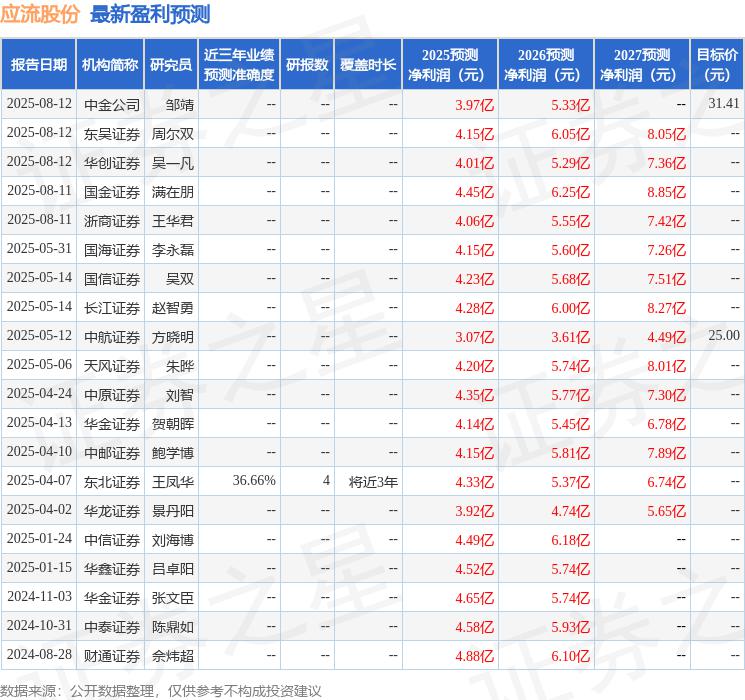Click the 东吴证券 institution cell
The image size is (745, 700).
tap(112, 134)
